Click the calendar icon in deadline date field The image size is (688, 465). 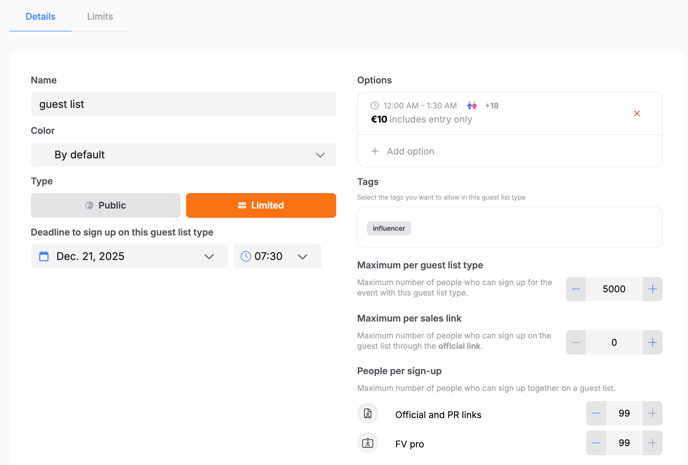click(44, 256)
